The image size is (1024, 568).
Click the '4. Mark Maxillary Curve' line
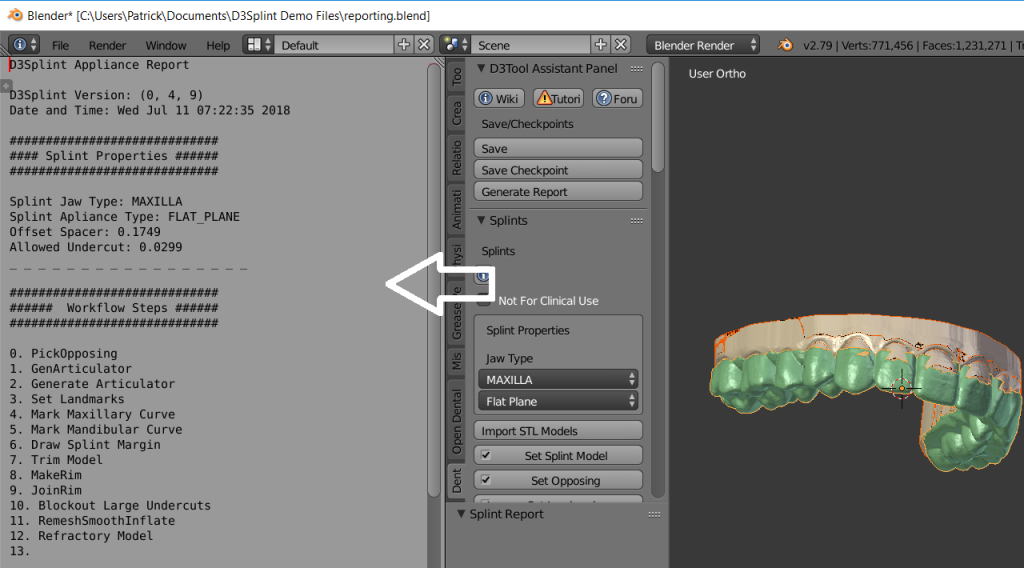tap(92, 414)
